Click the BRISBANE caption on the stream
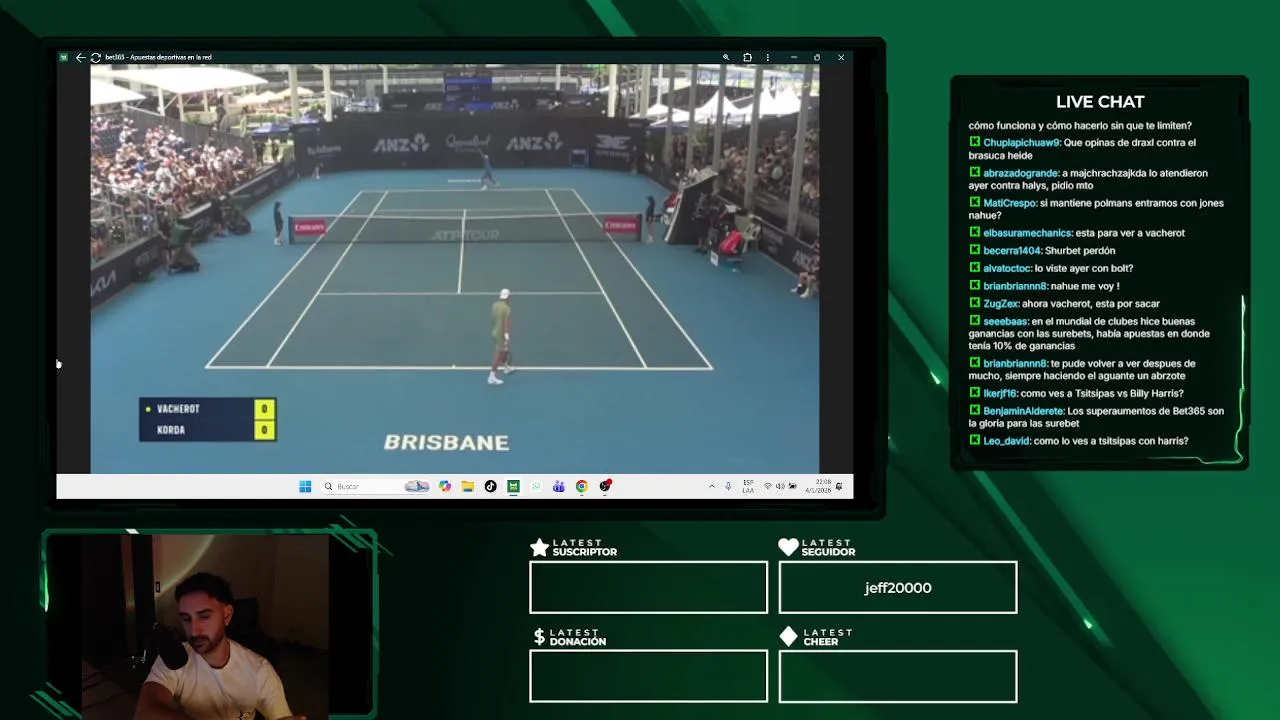 [446, 442]
